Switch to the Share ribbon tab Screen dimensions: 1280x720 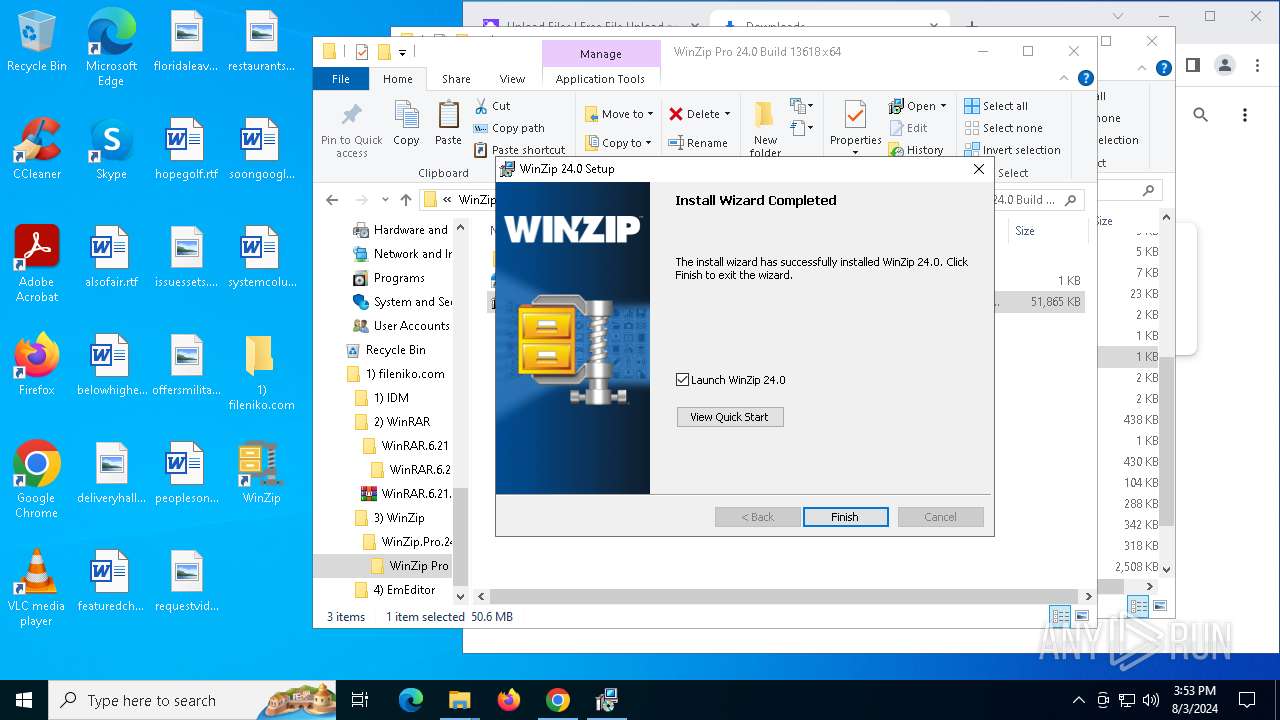click(x=456, y=79)
